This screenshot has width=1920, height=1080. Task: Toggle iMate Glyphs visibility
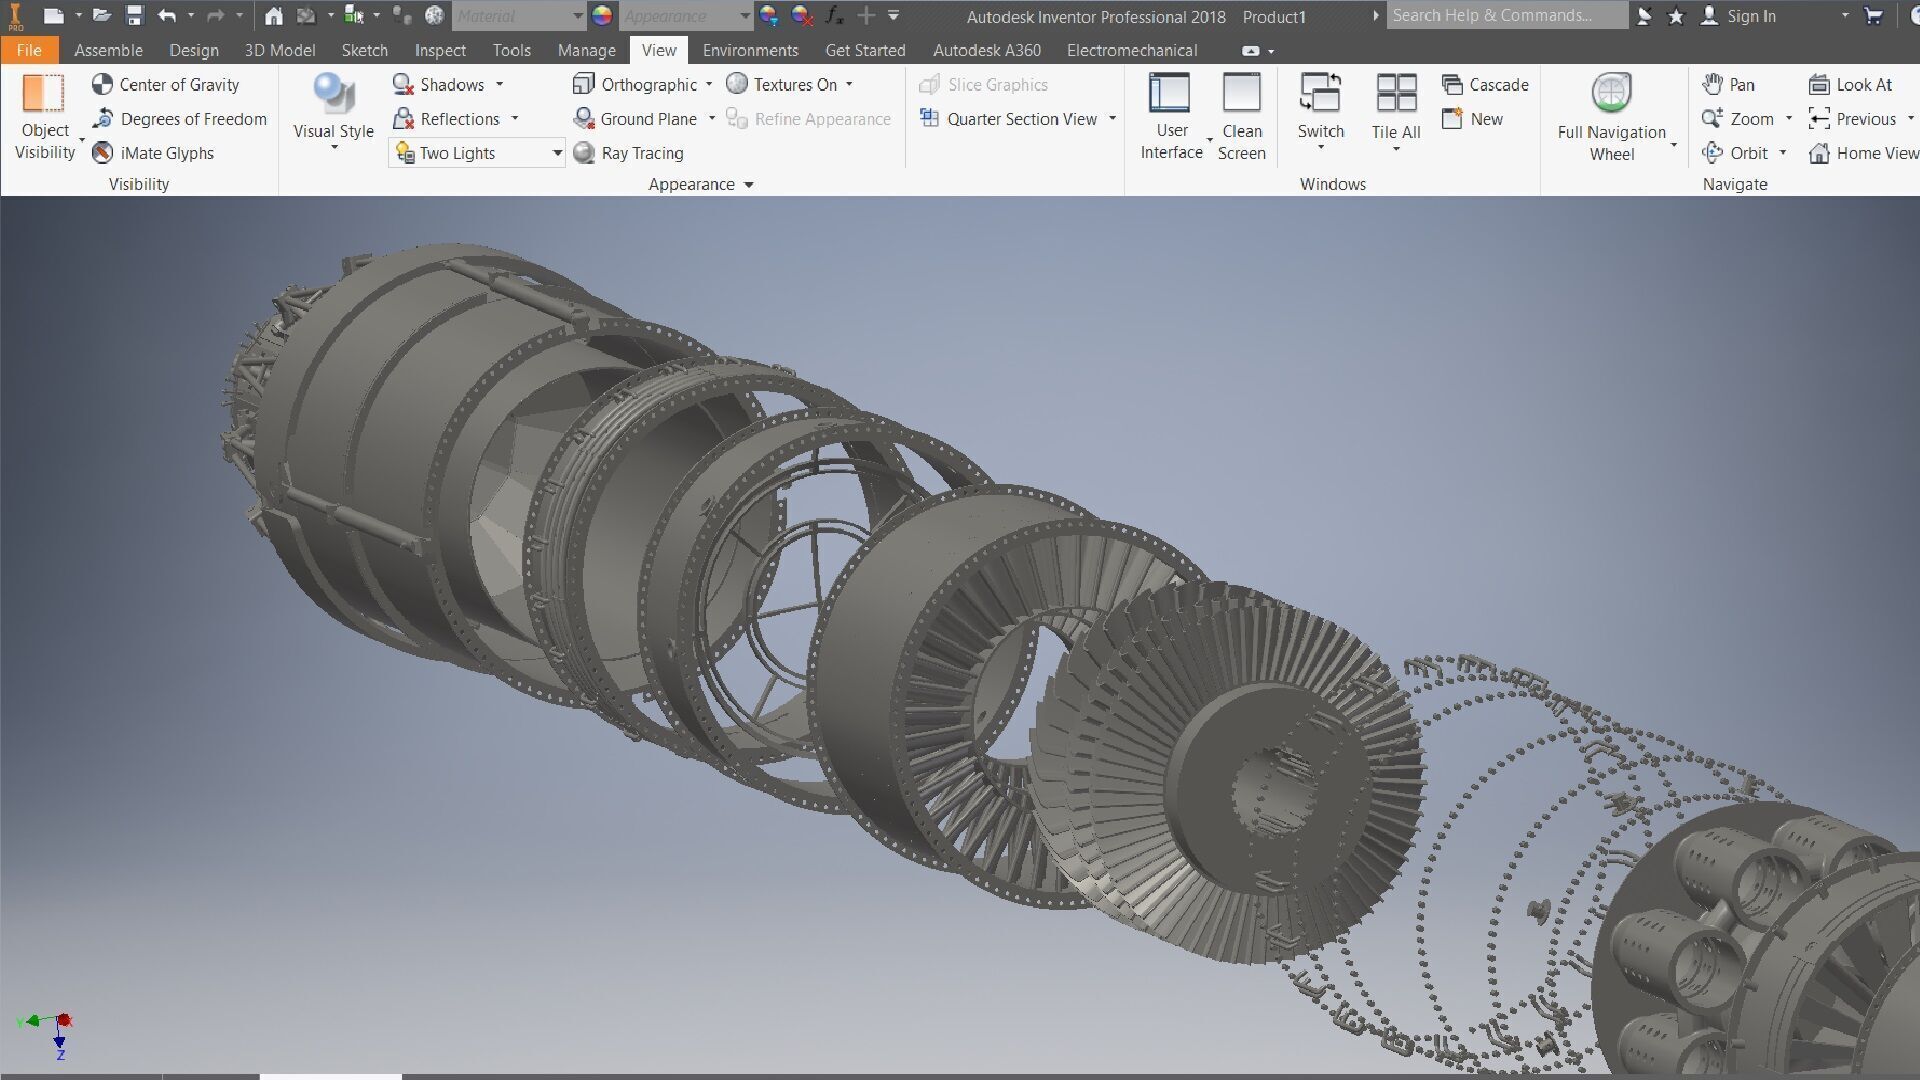[153, 153]
